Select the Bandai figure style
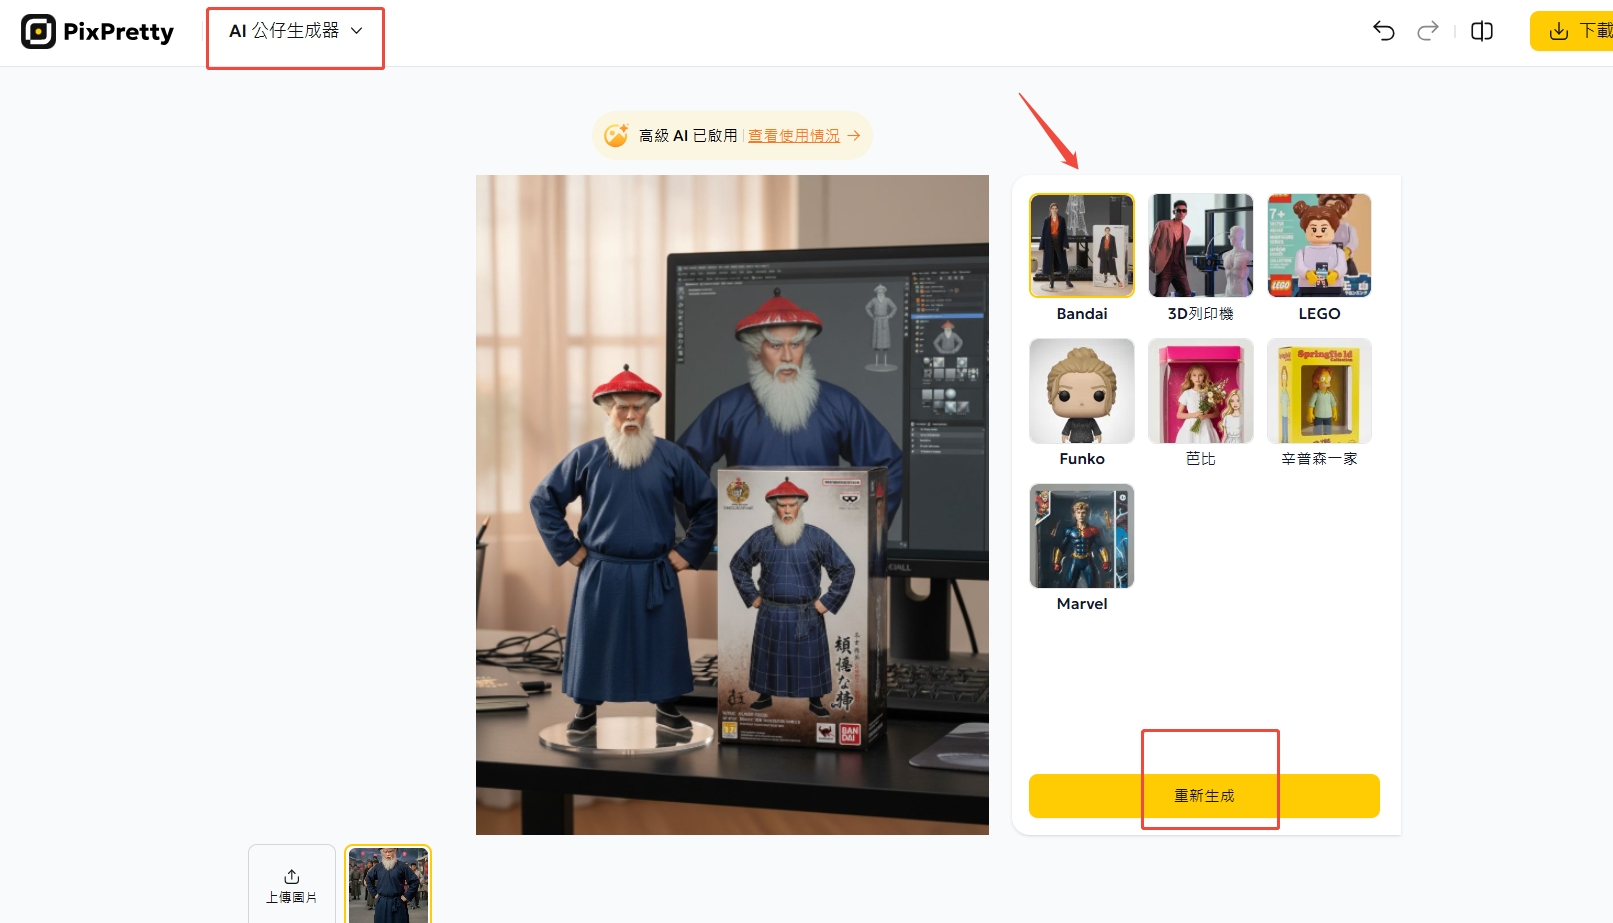The image size is (1613, 923). (1081, 246)
